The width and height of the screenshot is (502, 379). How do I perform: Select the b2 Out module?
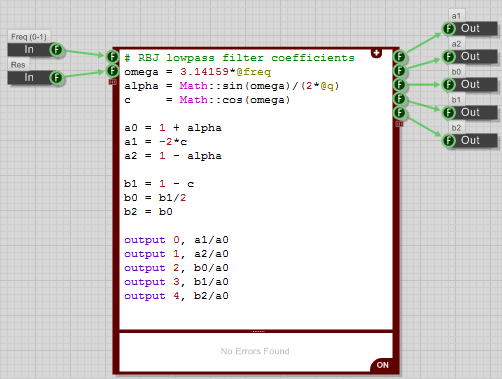470,141
